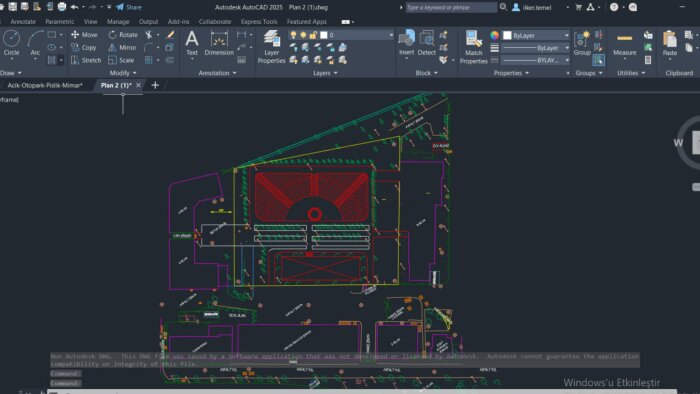Use the Copy tool in Modify panel

pyautogui.click(x=84, y=47)
